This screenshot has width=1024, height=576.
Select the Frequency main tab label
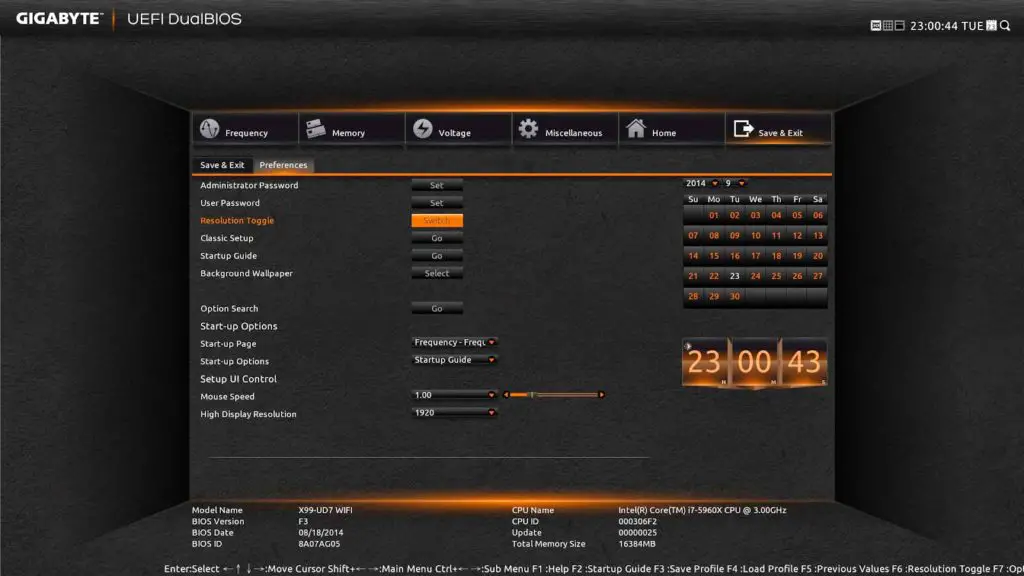[x=246, y=133]
